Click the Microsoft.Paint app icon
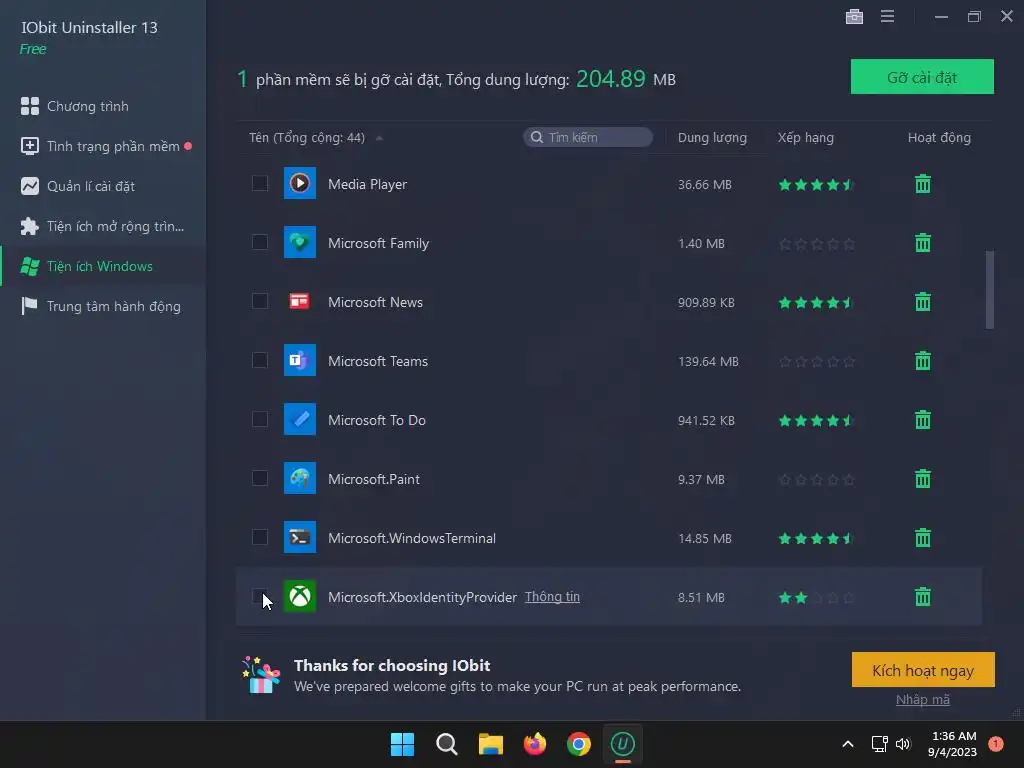This screenshot has width=1024, height=768. (x=300, y=478)
